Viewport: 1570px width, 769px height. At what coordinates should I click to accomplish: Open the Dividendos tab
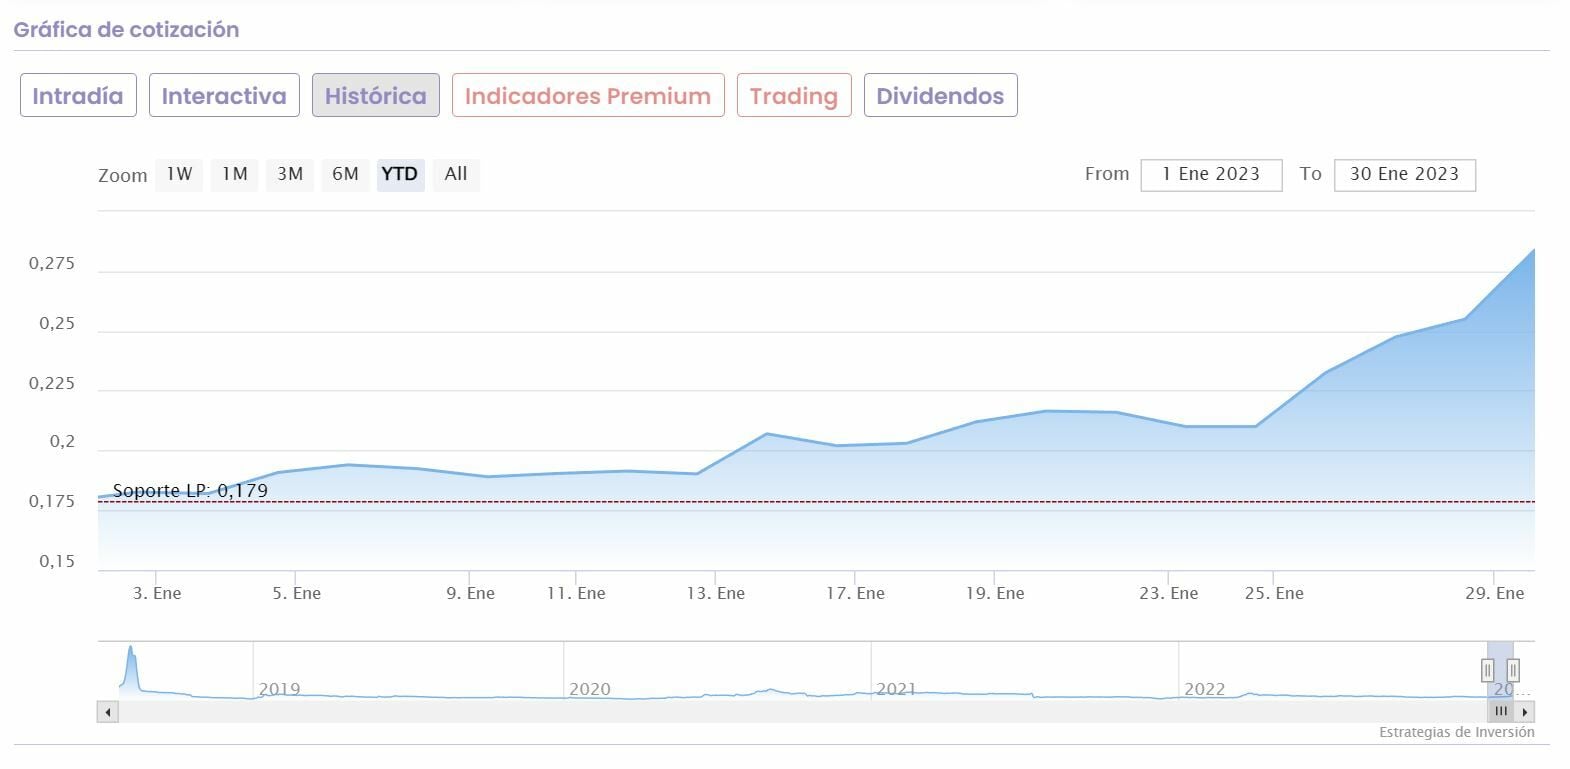940,96
